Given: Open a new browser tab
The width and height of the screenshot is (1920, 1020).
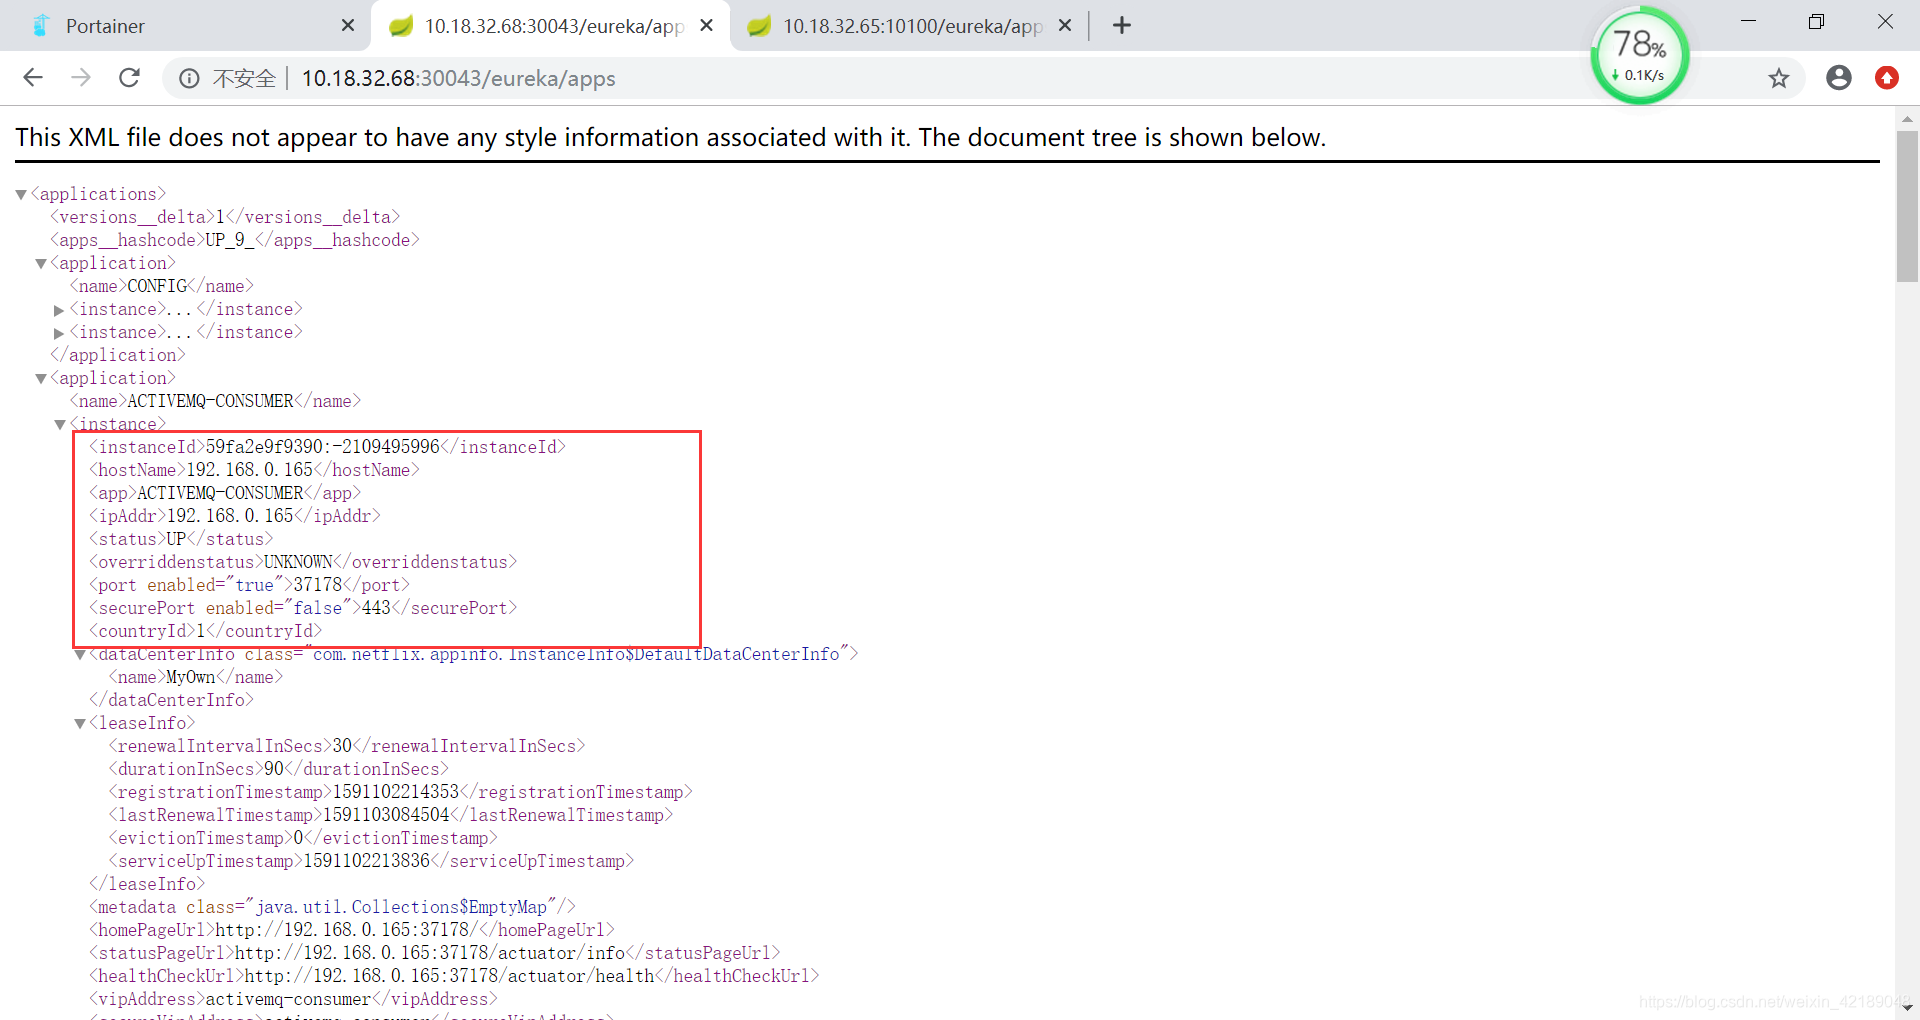Looking at the screenshot, I should 1122,26.
